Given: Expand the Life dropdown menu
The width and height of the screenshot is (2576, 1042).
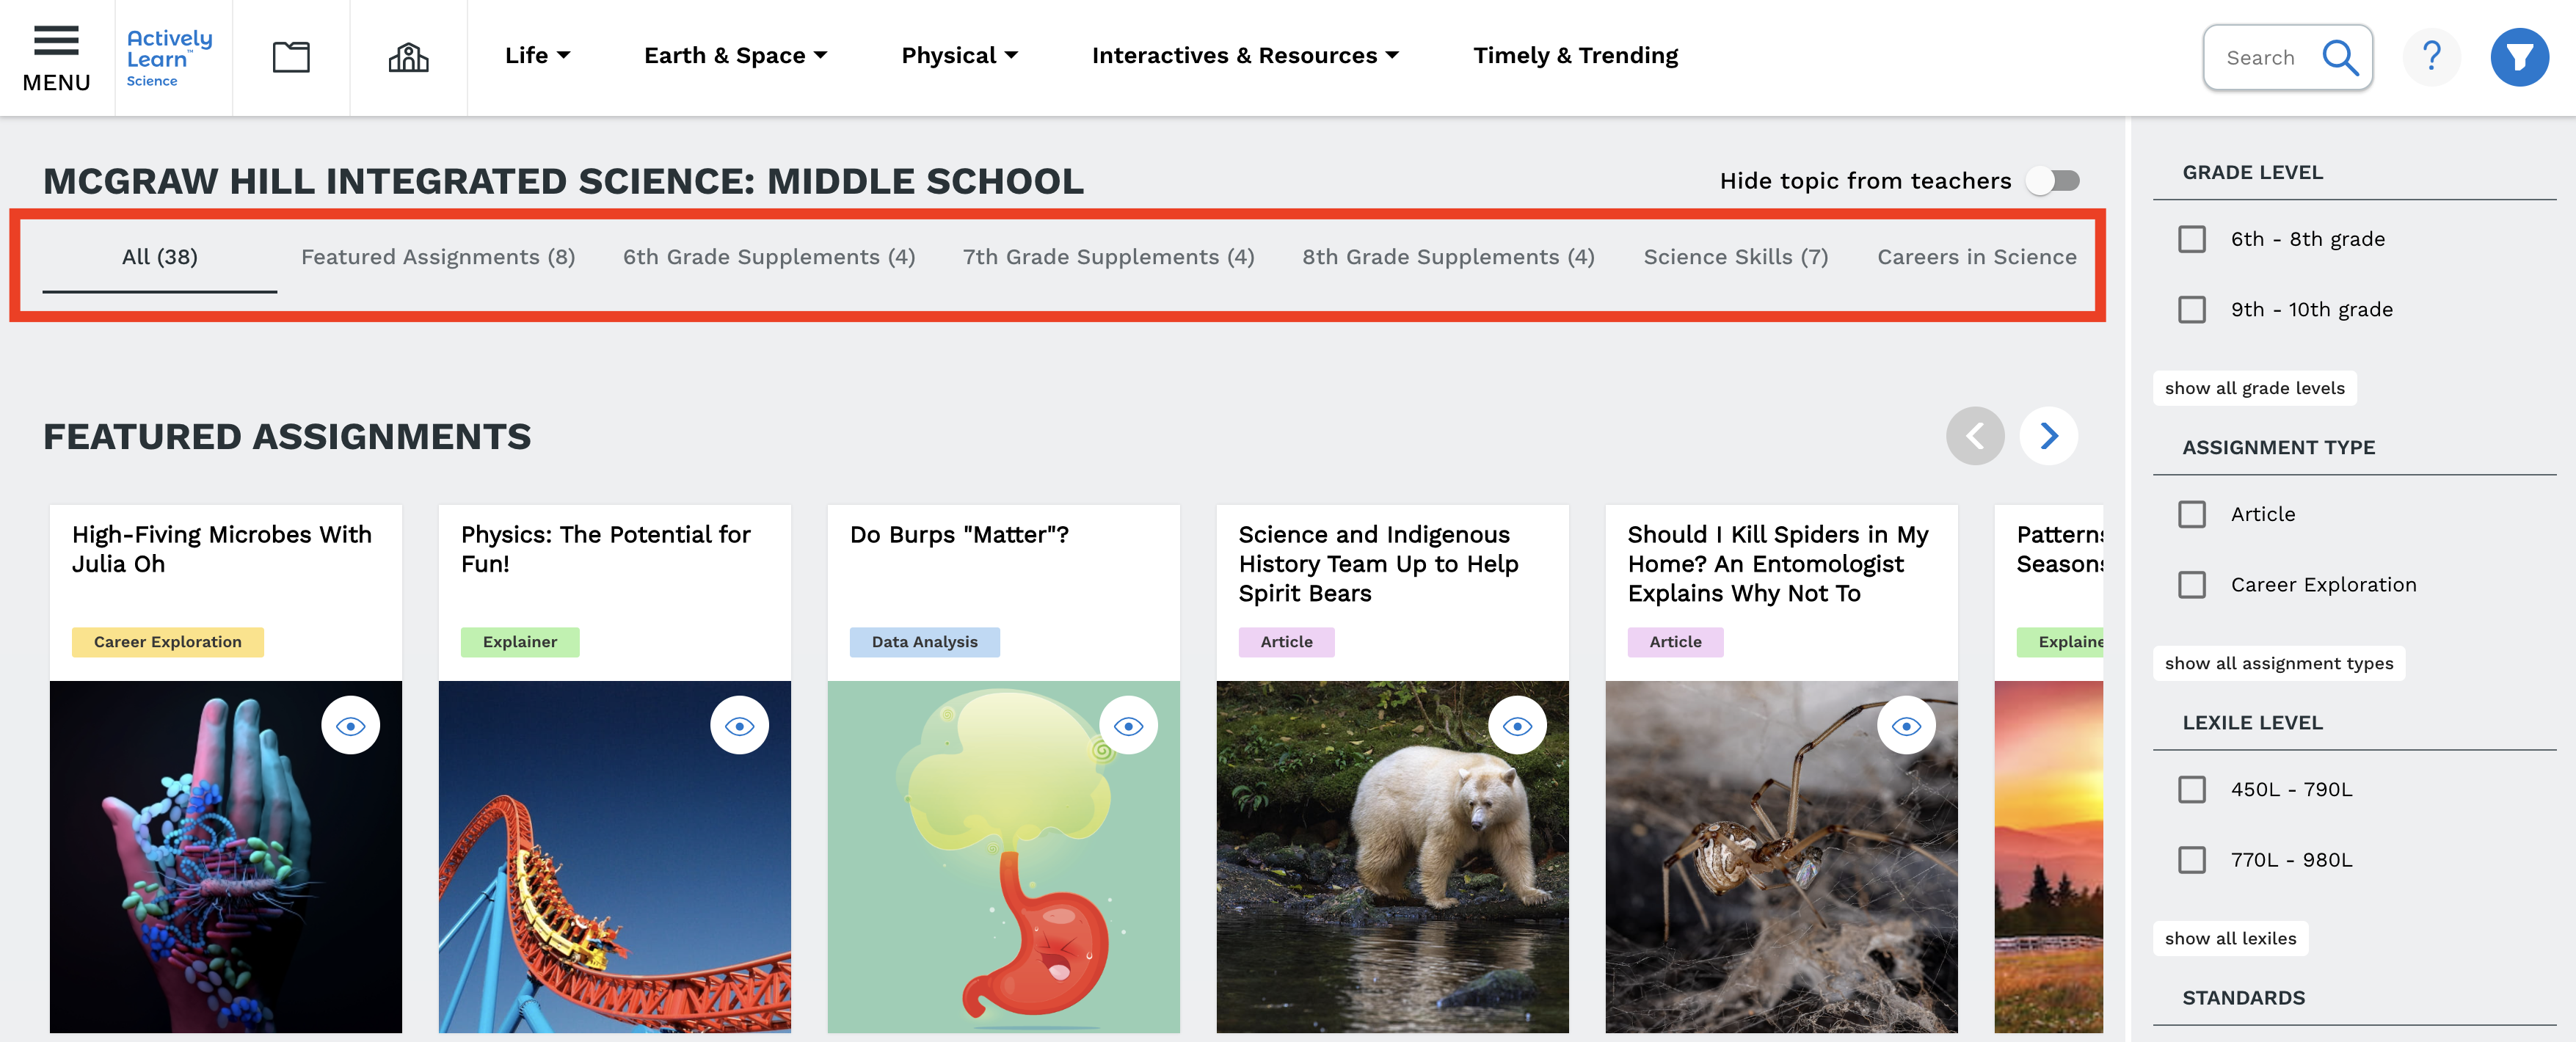Looking at the screenshot, I should tap(537, 56).
